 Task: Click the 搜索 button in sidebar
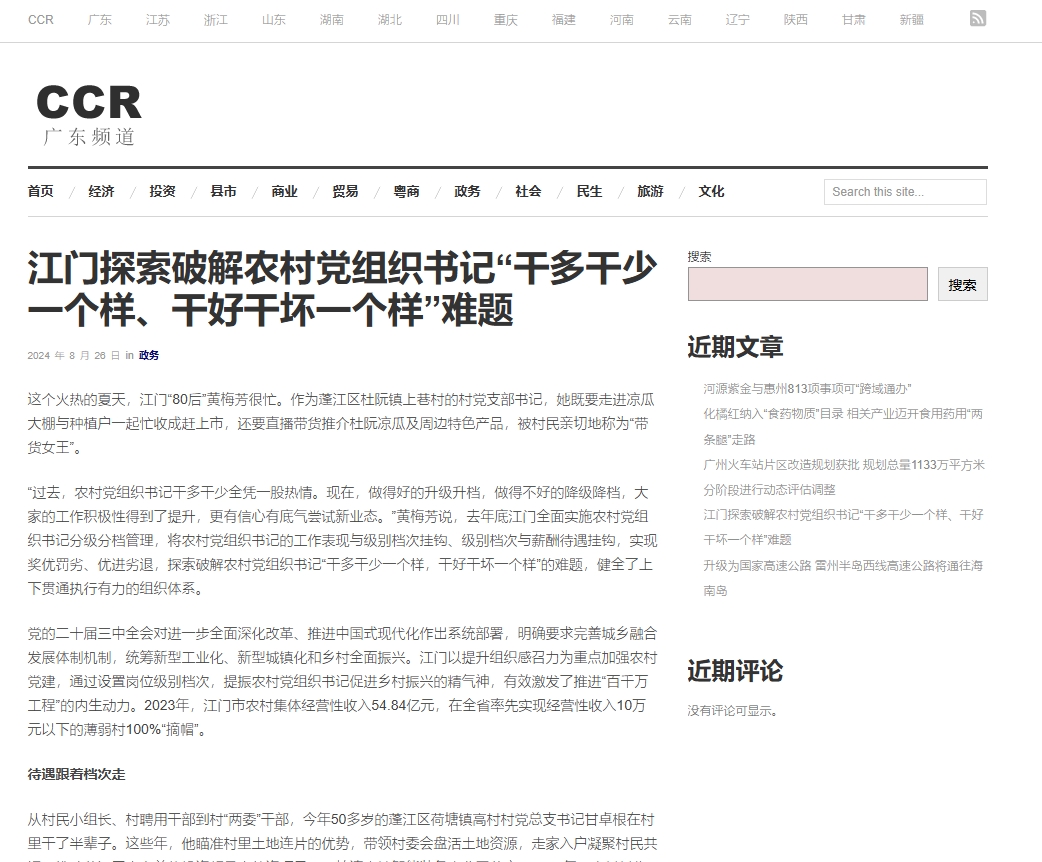click(962, 284)
